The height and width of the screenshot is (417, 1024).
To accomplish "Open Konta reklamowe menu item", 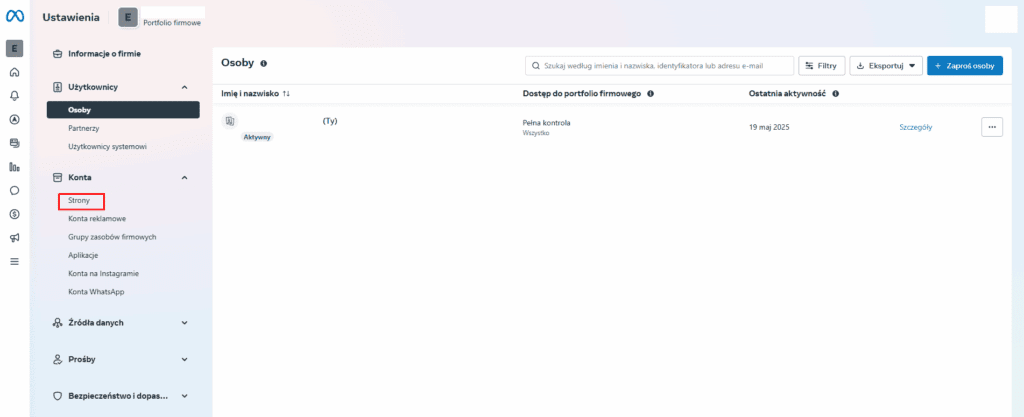I will (97, 219).
